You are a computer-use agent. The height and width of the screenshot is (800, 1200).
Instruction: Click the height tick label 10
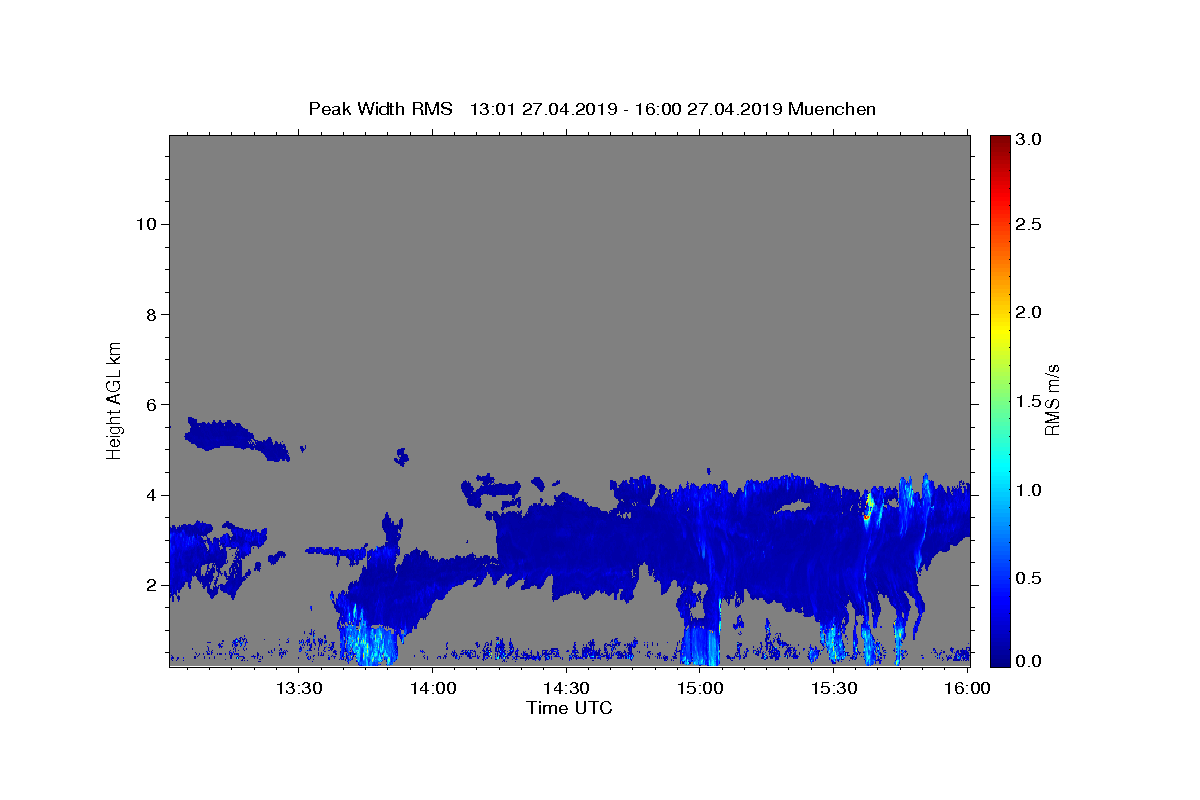click(x=147, y=224)
